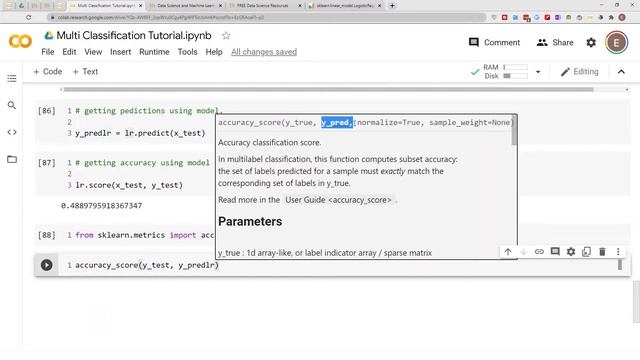The height and width of the screenshot is (360, 640).
Task: Mirror cell in tab icon
Action: [x=587, y=252]
